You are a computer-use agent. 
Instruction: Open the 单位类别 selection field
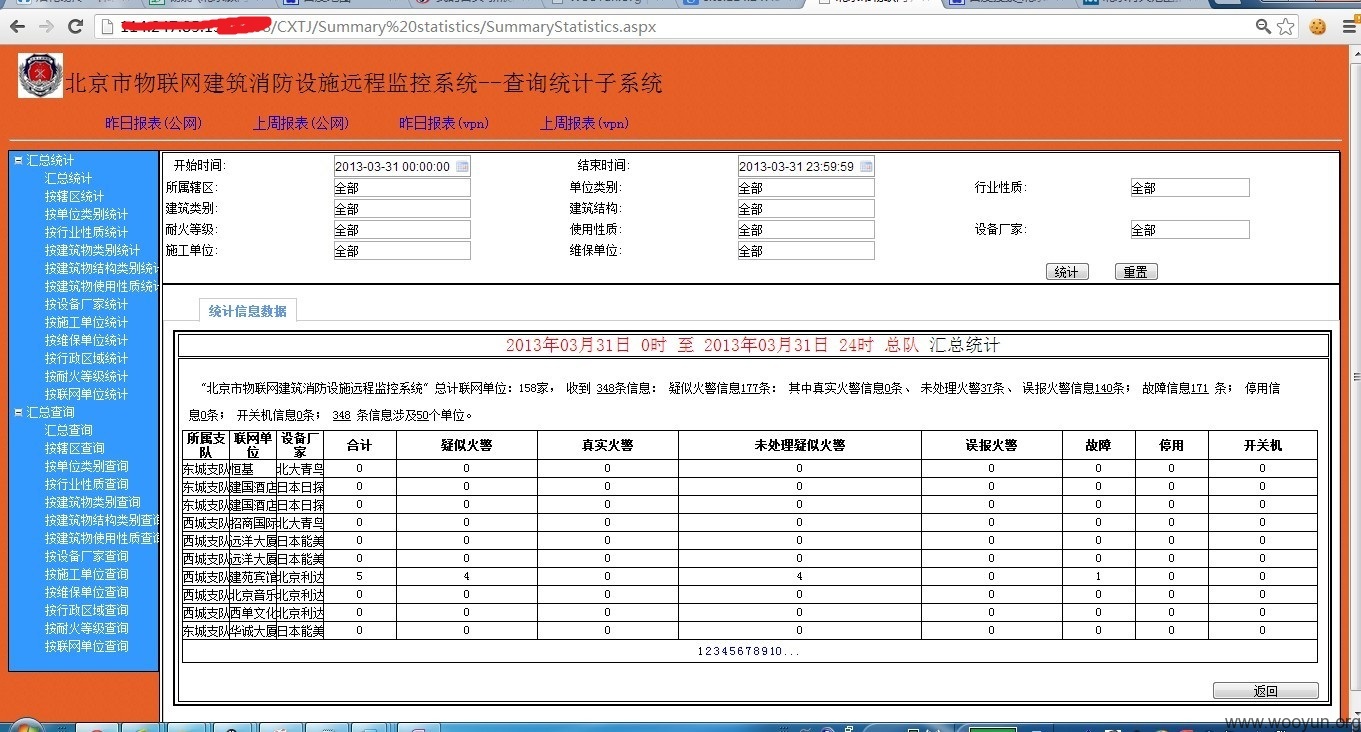[x=806, y=188]
